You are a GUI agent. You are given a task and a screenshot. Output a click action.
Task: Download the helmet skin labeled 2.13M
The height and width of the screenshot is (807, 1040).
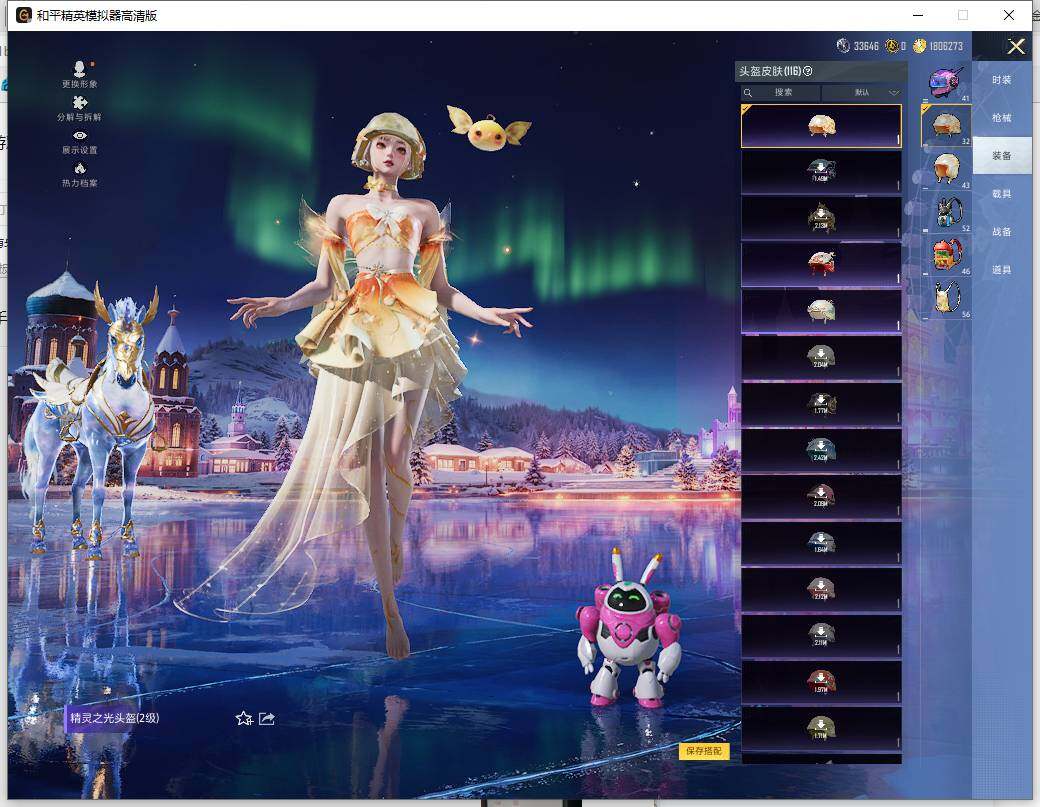click(821, 217)
